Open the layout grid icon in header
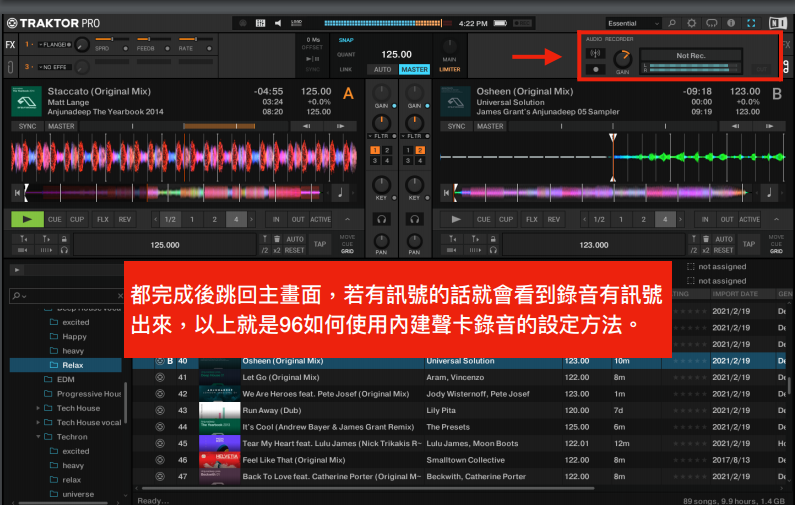 tap(261, 23)
